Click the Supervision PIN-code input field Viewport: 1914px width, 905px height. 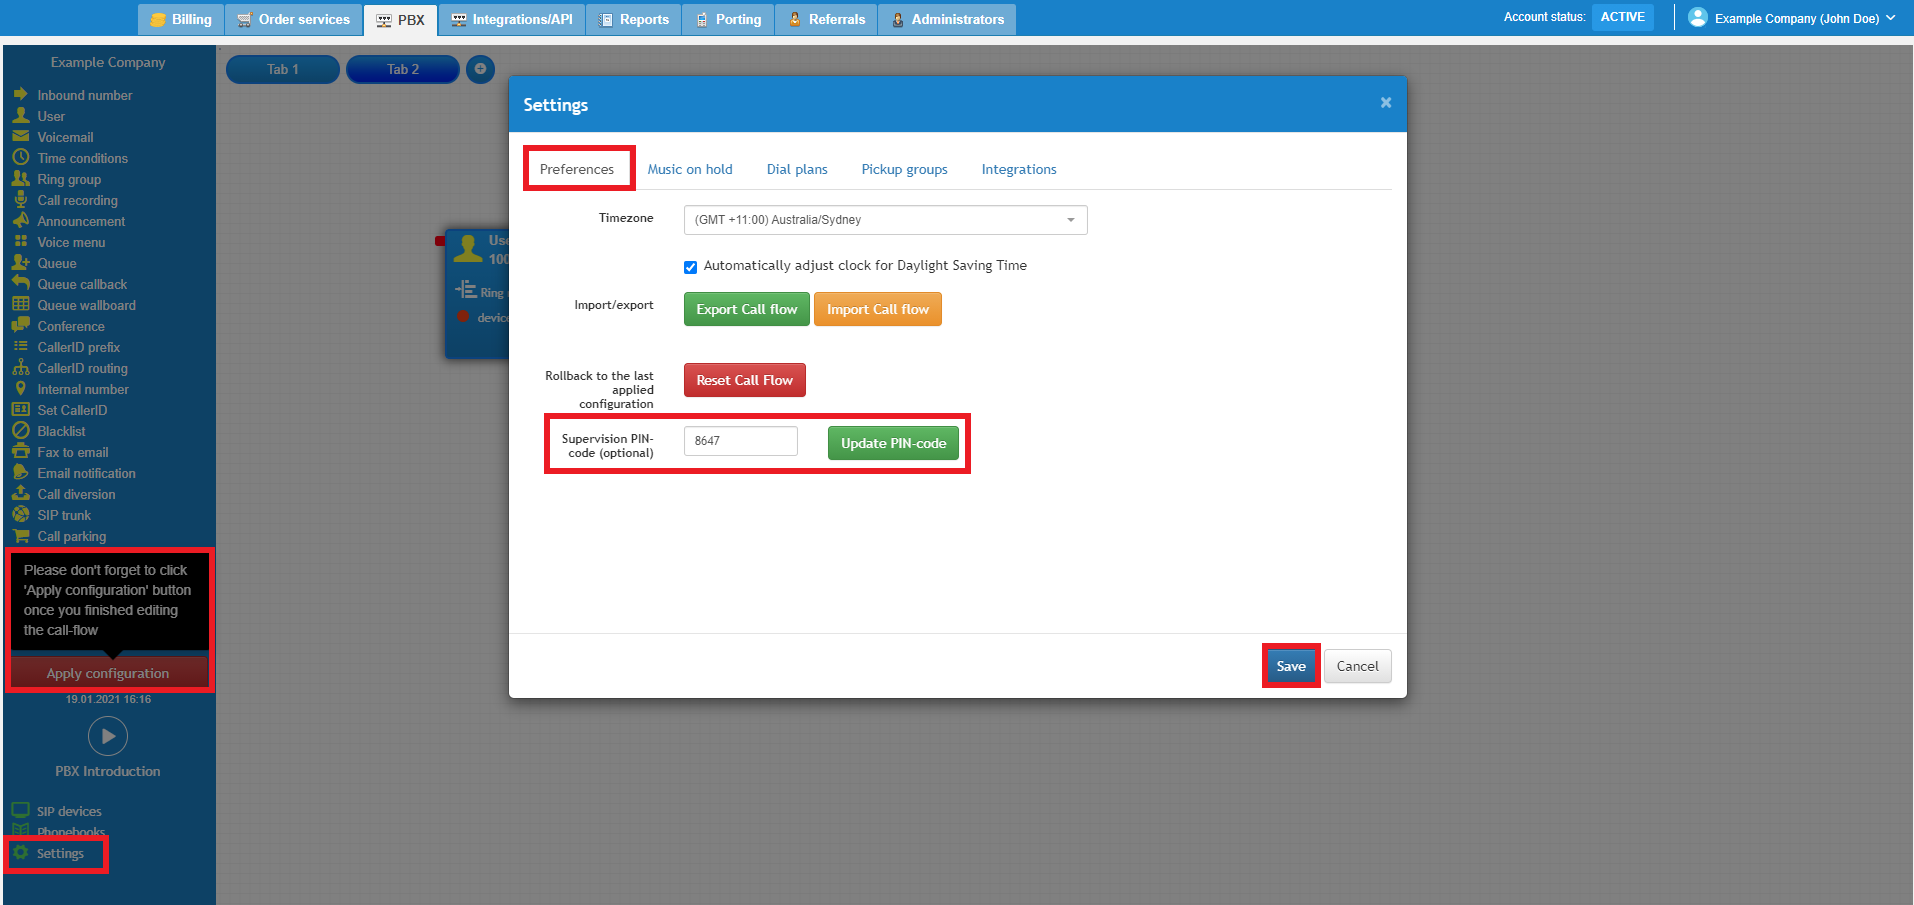[x=740, y=441]
